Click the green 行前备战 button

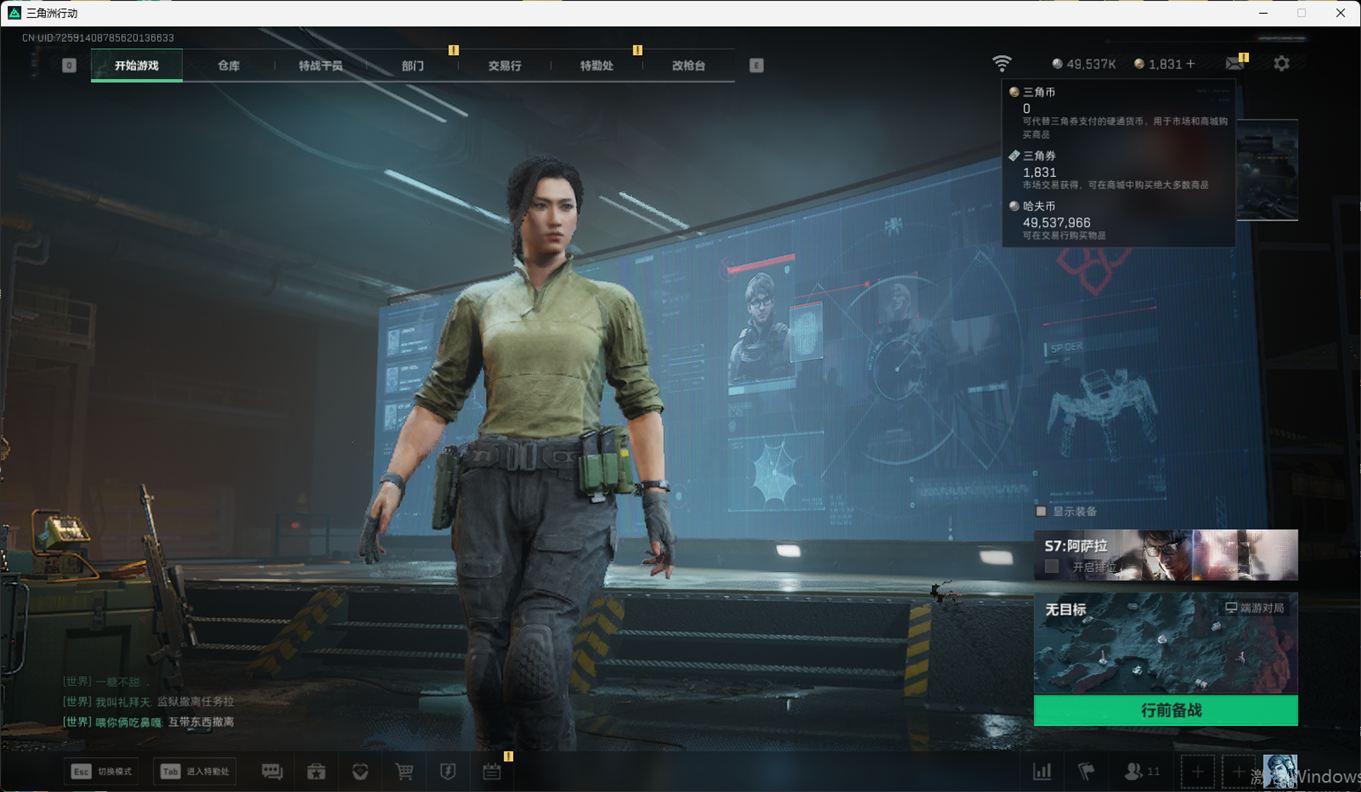click(x=1165, y=711)
